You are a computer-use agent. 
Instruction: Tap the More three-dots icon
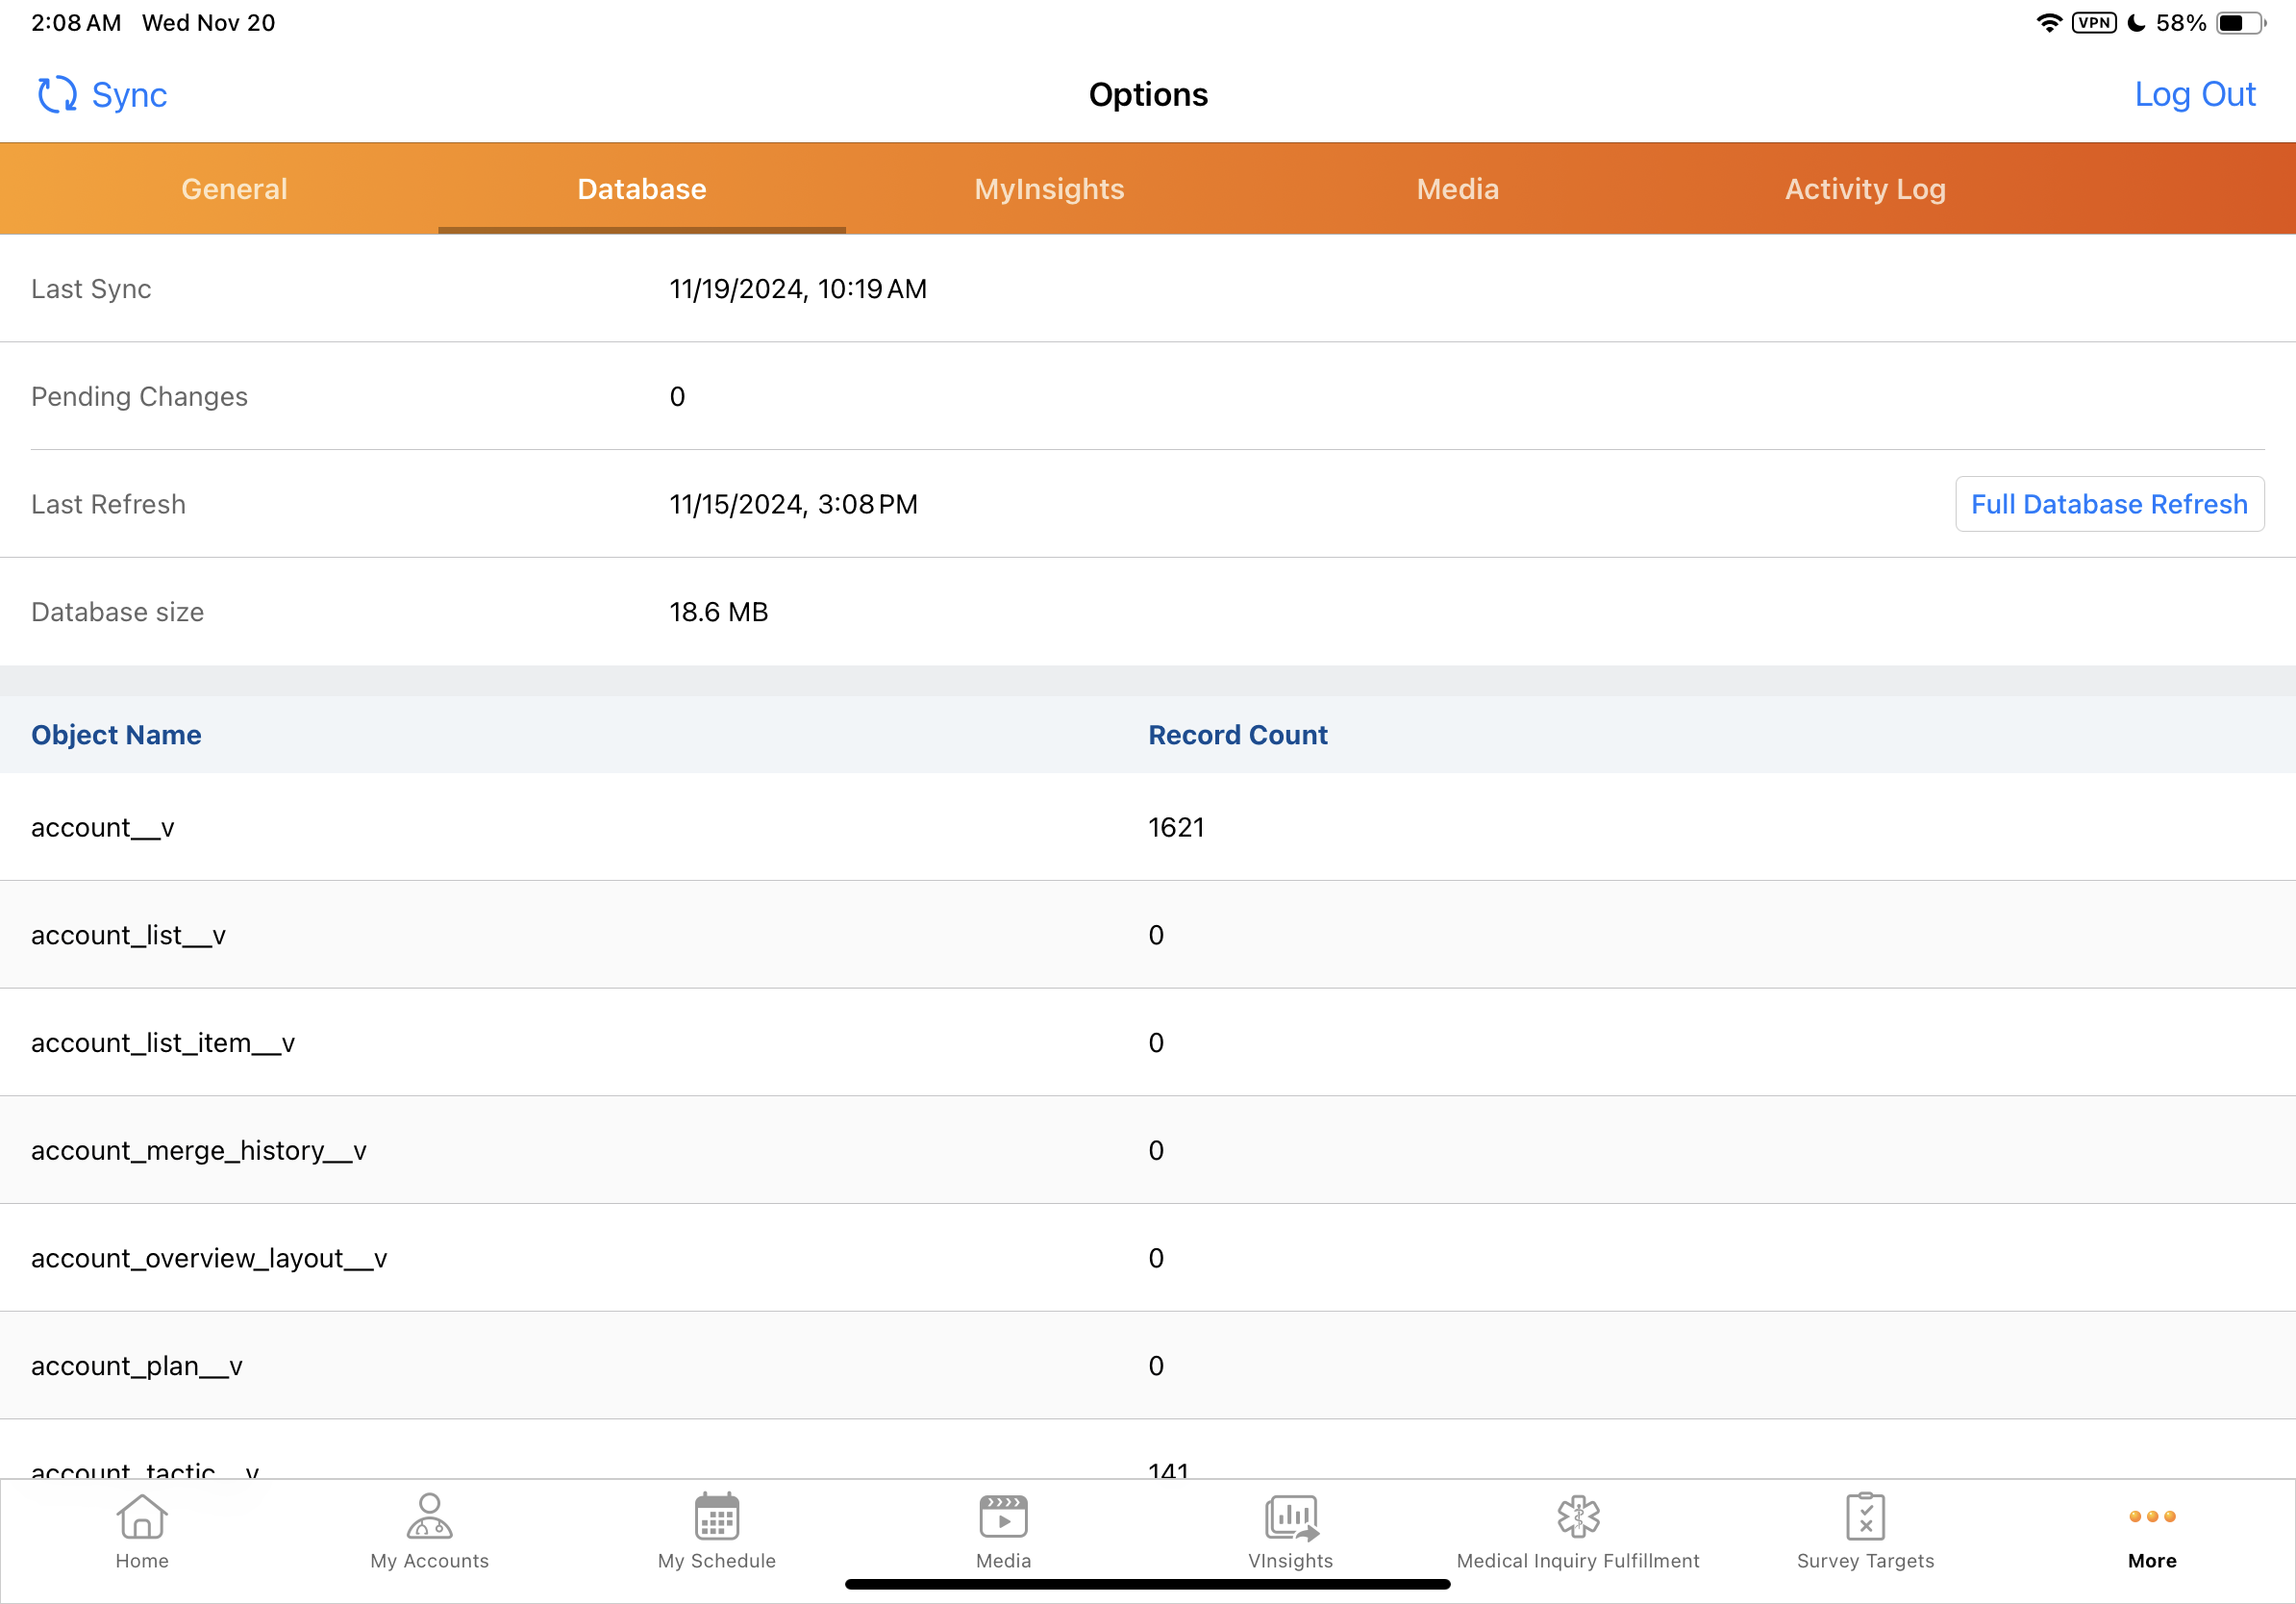tap(2152, 1517)
